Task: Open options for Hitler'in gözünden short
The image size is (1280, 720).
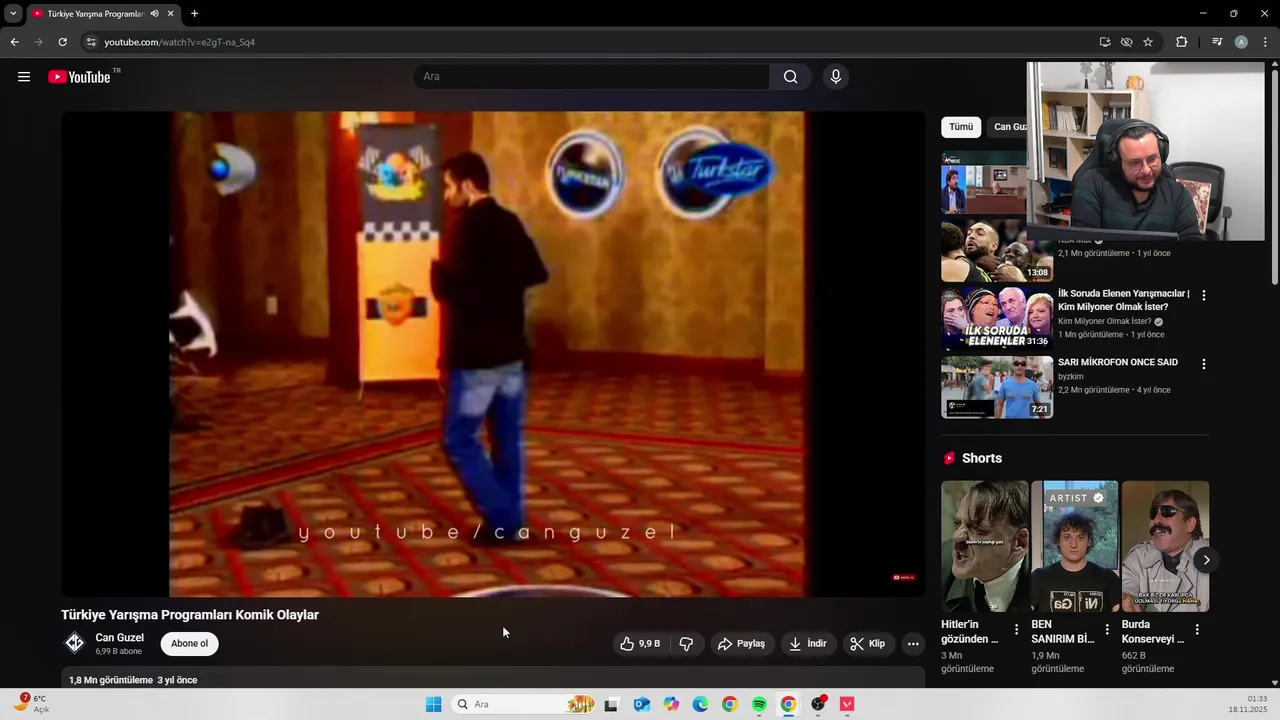Action: [1017, 630]
